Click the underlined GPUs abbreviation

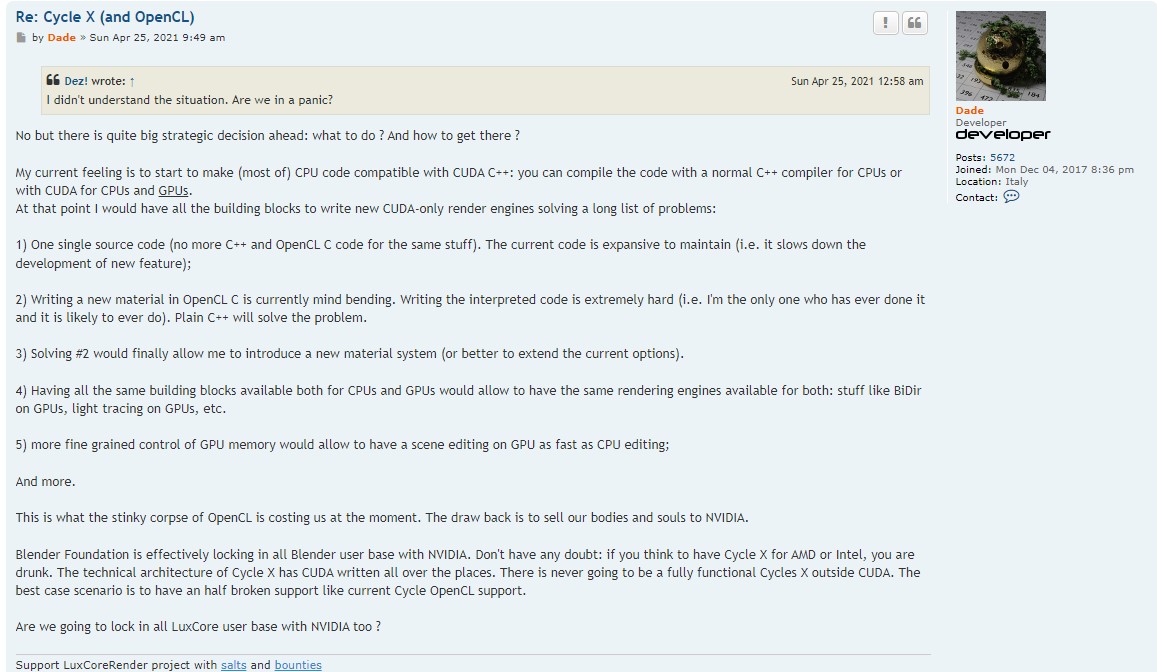pyautogui.click(x=174, y=190)
